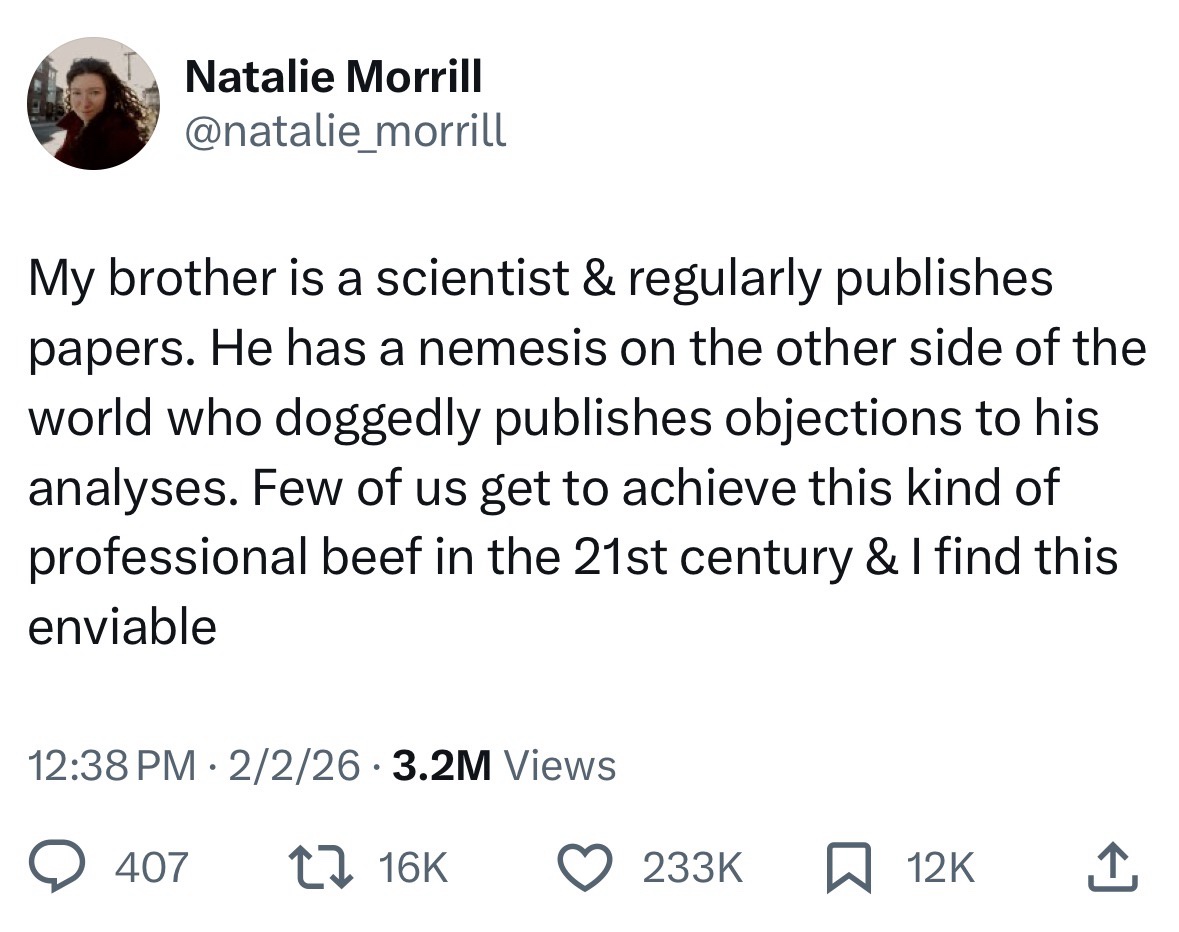Click the 12:38 PM timestamp
Image resolution: width=1179 pixels, height=932 pixels.
tap(112, 766)
